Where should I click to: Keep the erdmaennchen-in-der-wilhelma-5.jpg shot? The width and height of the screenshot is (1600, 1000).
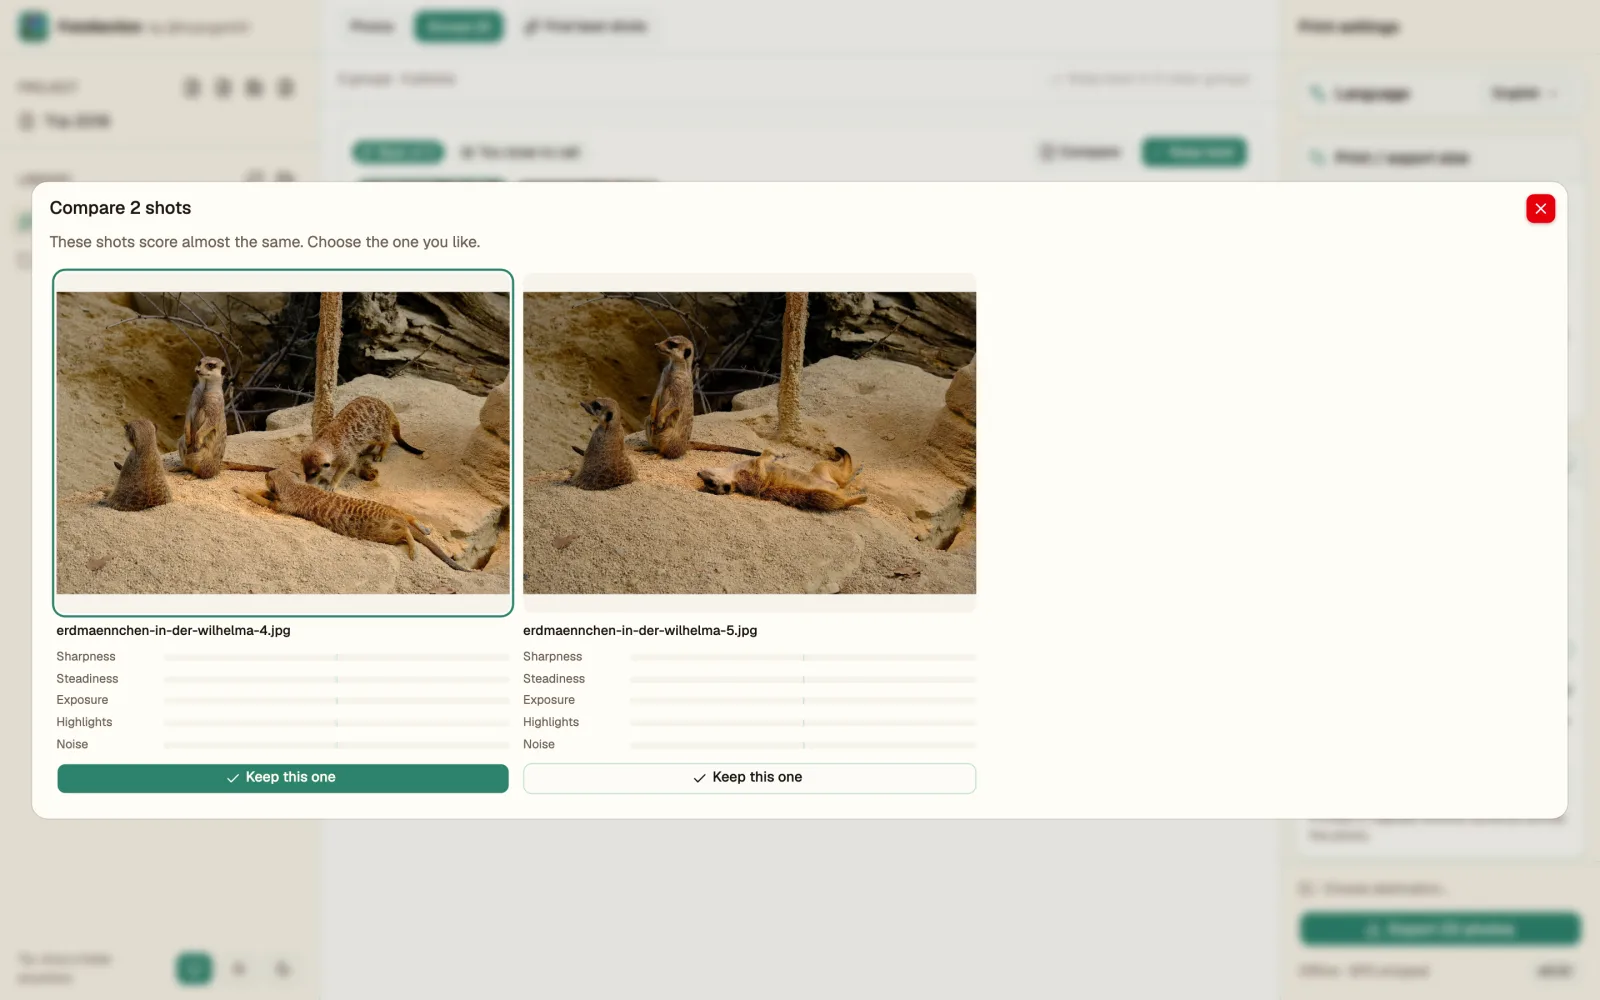point(749,778)
